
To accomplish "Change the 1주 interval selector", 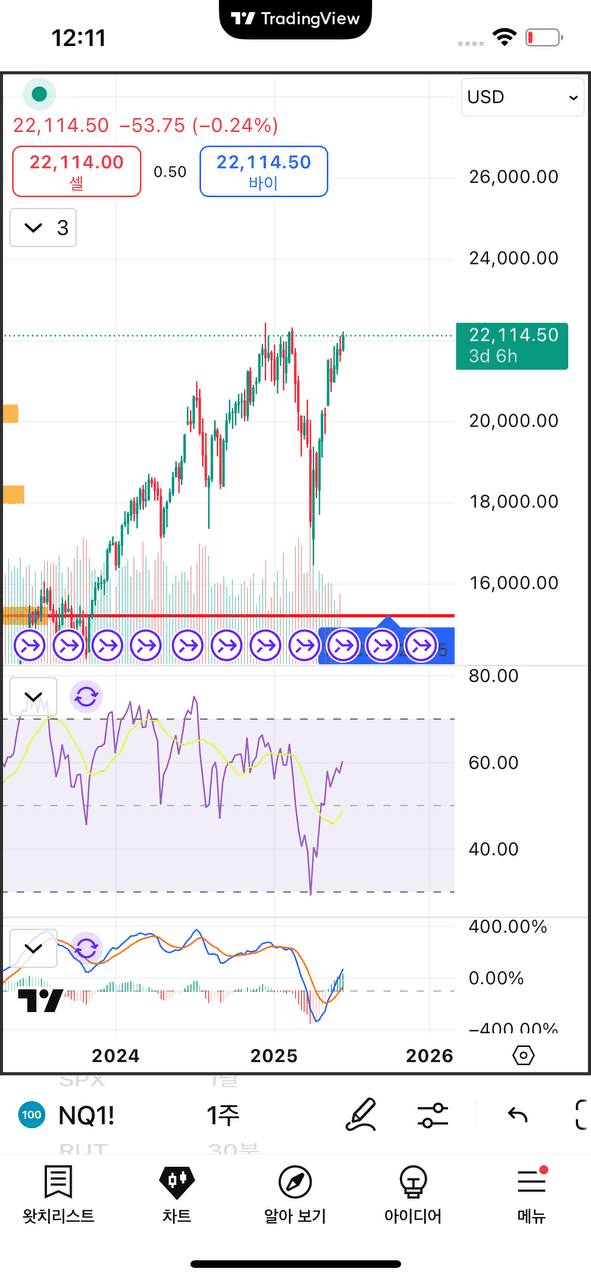I will (223, 1115).
